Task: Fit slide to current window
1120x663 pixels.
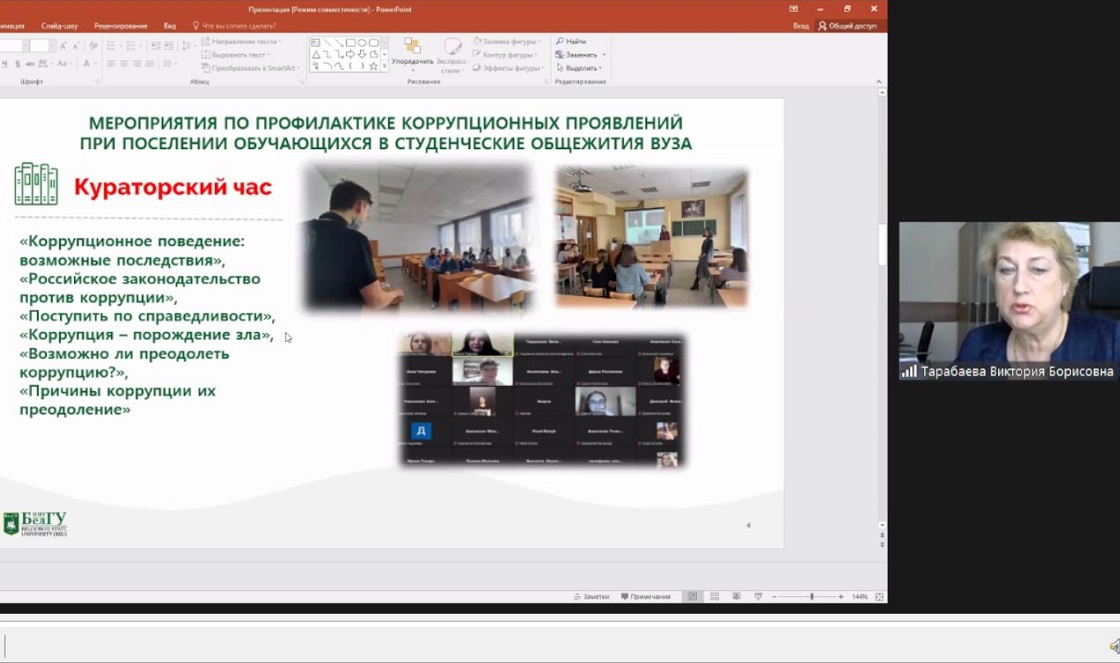Action: 879,597
